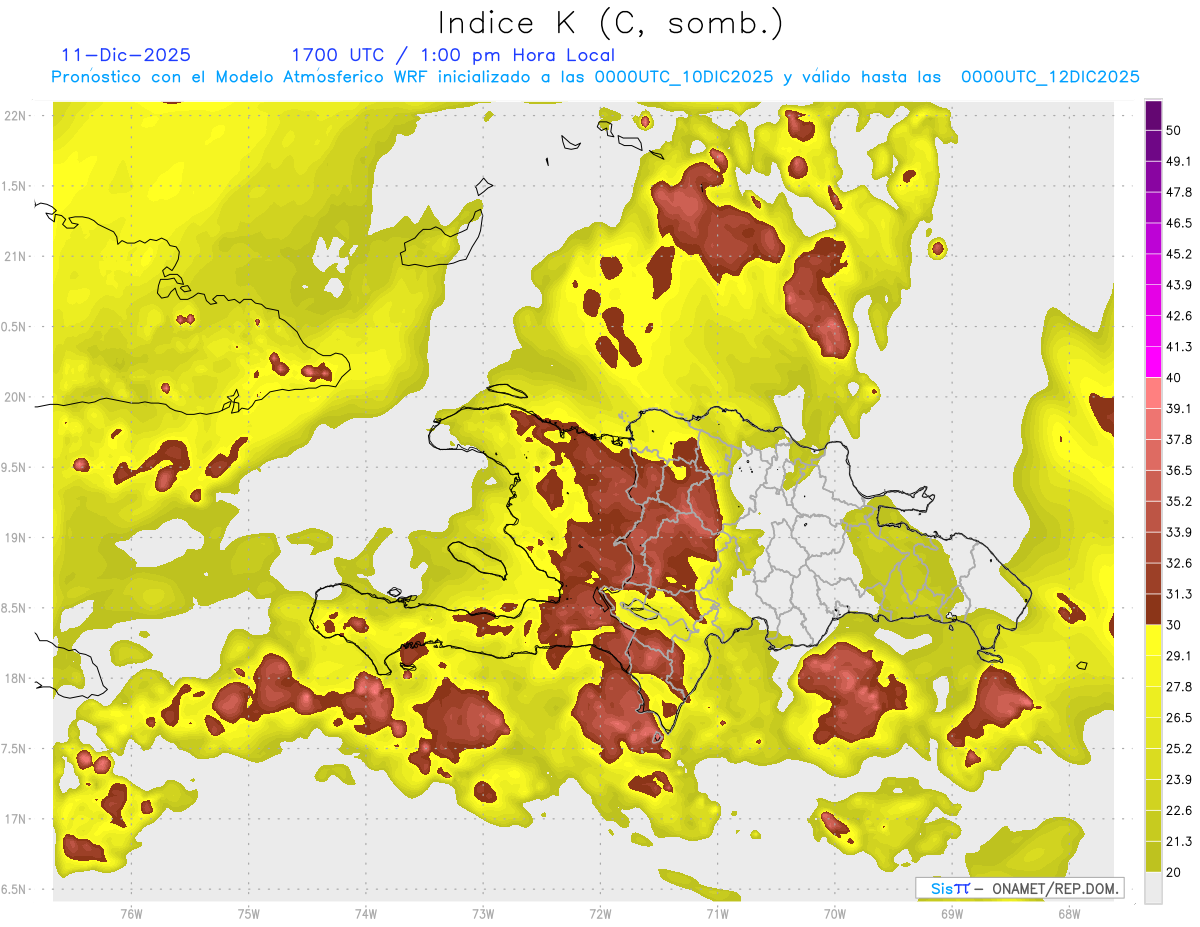Select the 68W longitude tick label
The height and width of the screenshot is (927, 1200).
click(x=1068, y=913)
